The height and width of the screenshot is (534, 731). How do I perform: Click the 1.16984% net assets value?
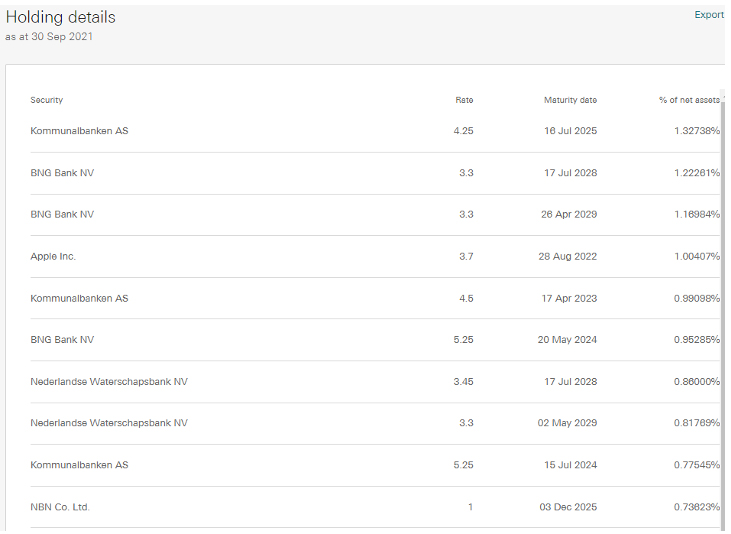click(697, 214)
